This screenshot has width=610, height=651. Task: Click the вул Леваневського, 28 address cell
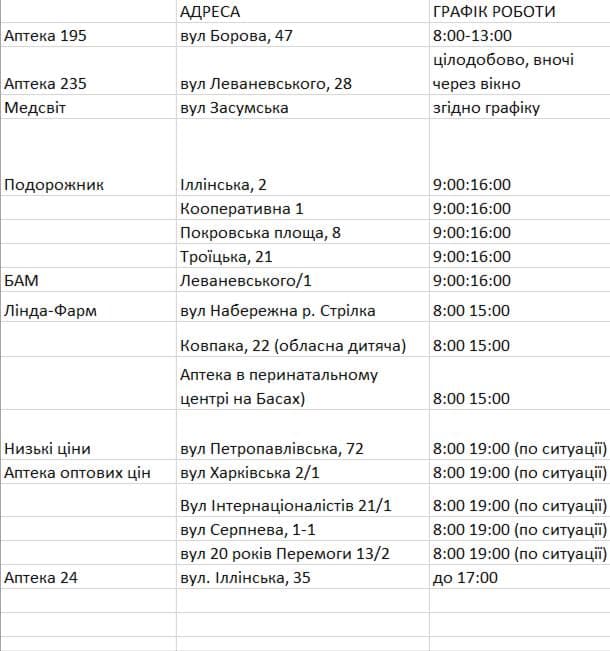303,71
